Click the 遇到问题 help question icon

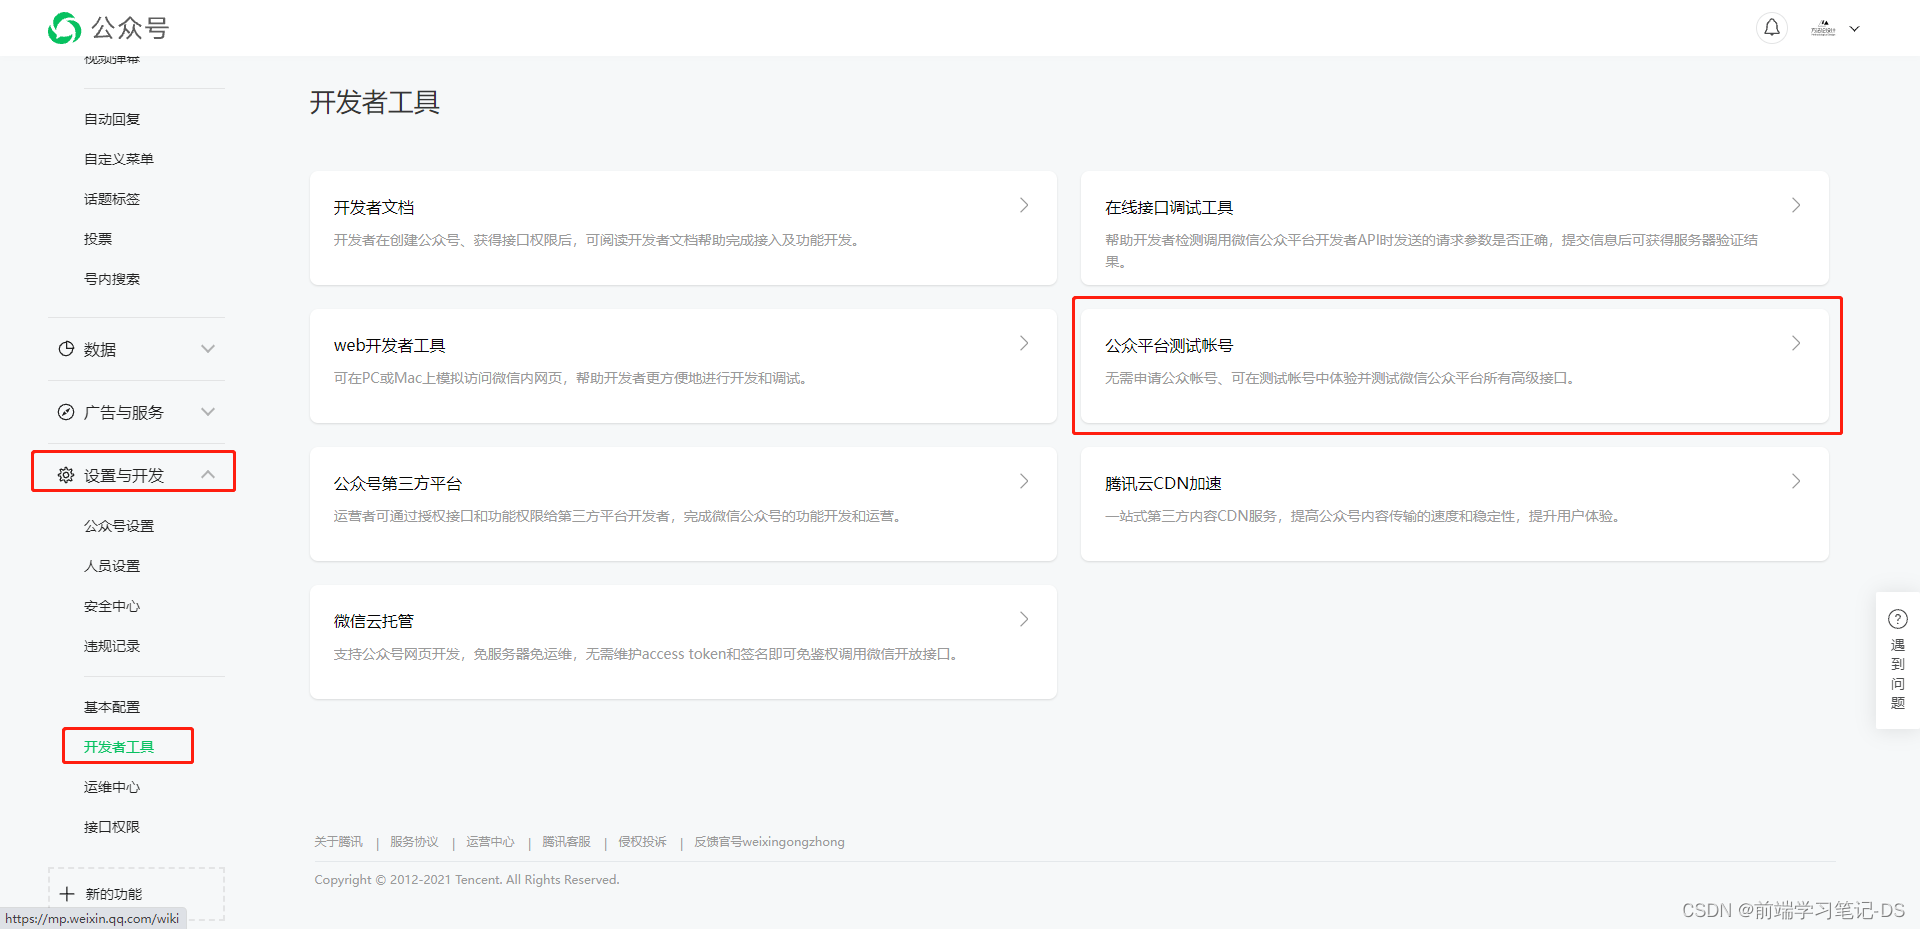(1898, 619)
